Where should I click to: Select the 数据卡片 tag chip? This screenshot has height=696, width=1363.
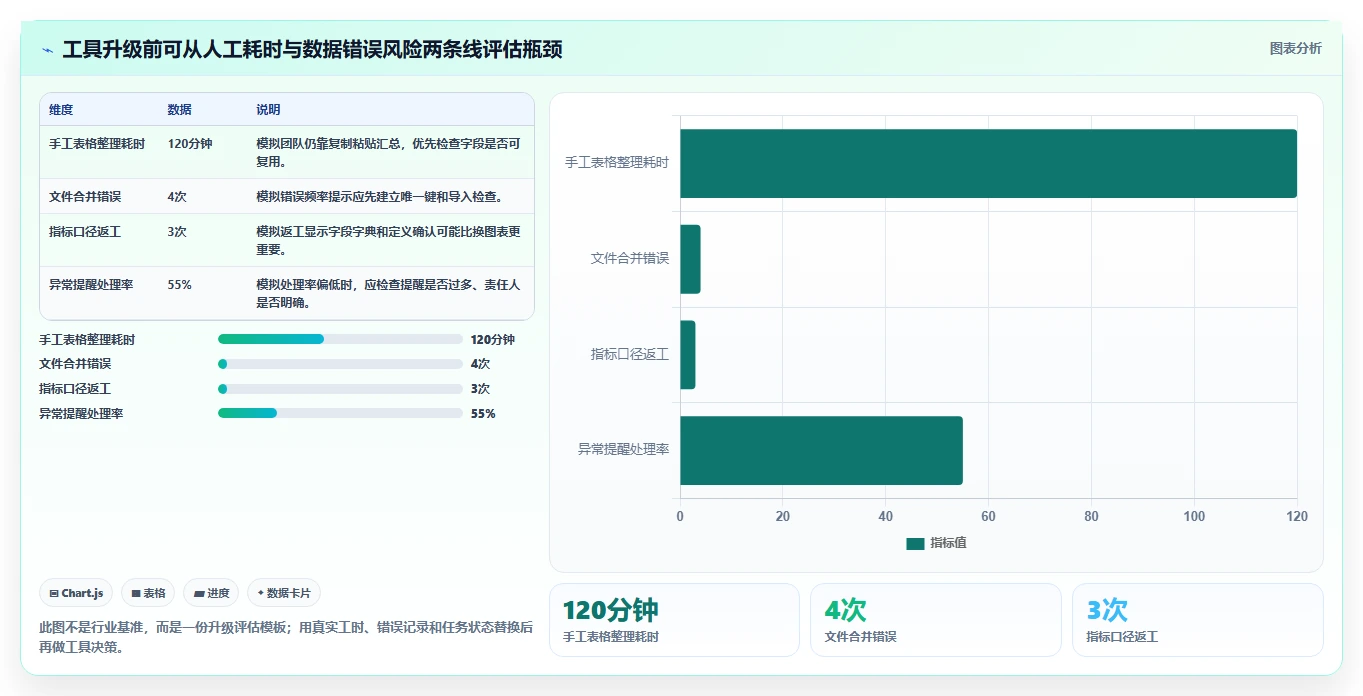[284, 593]
